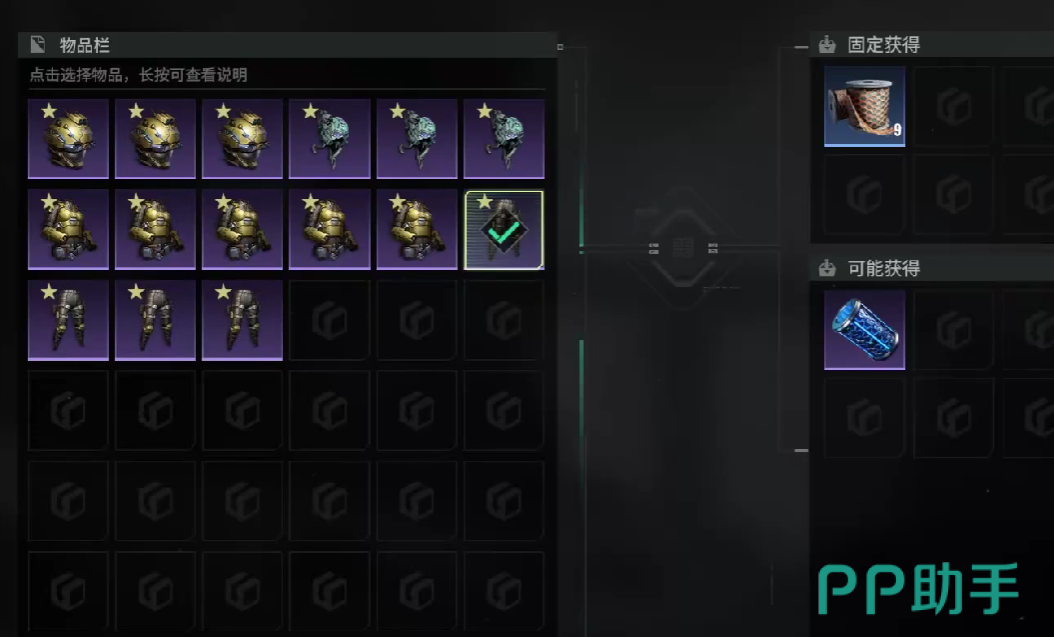Image resolution: width=1054 pixels, height=637 pixels.
Task: Select the third gold helmet in top row
Action: tap(242, 139)
